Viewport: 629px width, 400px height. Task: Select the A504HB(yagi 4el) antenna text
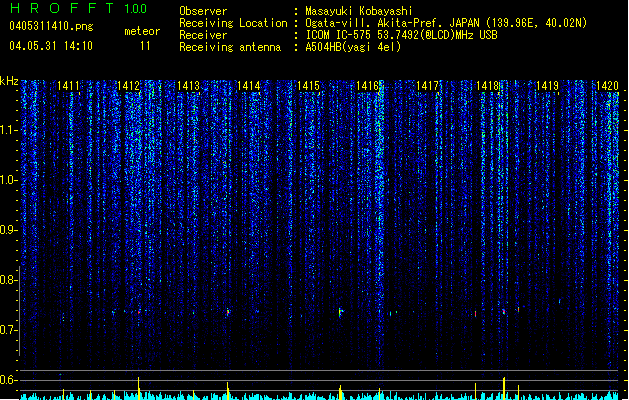[353, 47]
